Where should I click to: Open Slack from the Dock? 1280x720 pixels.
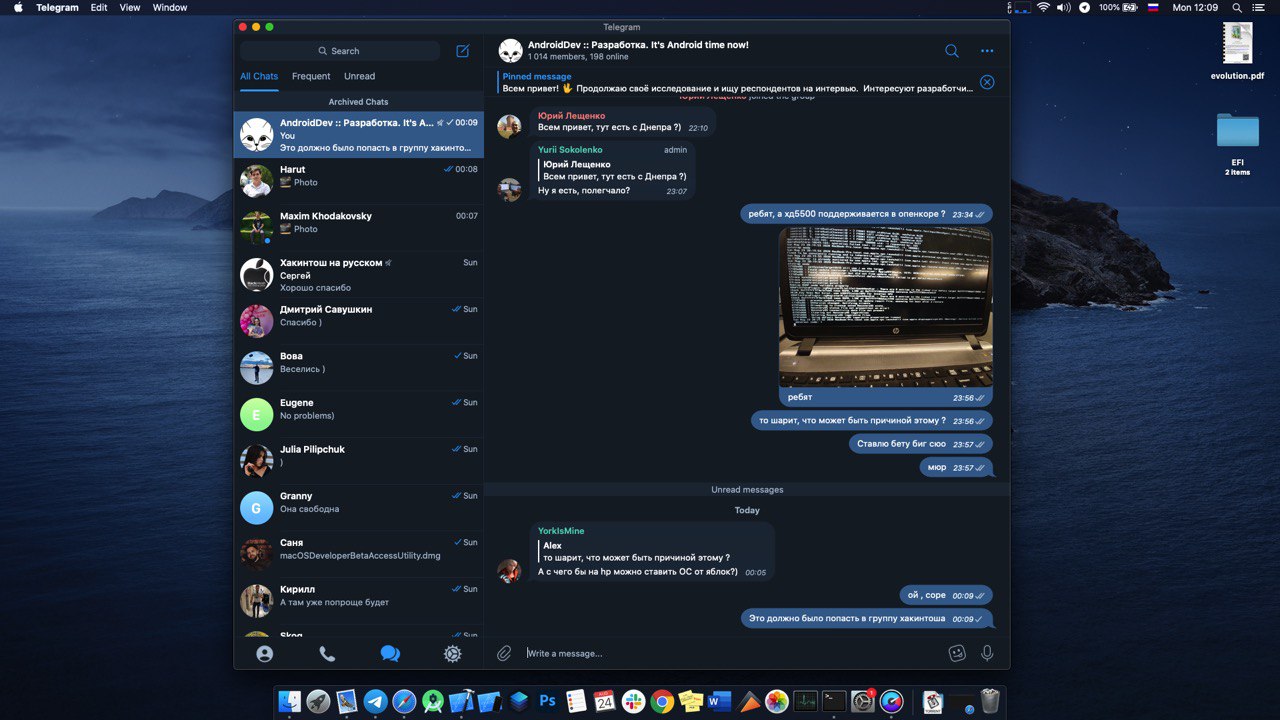coord(633,702)
